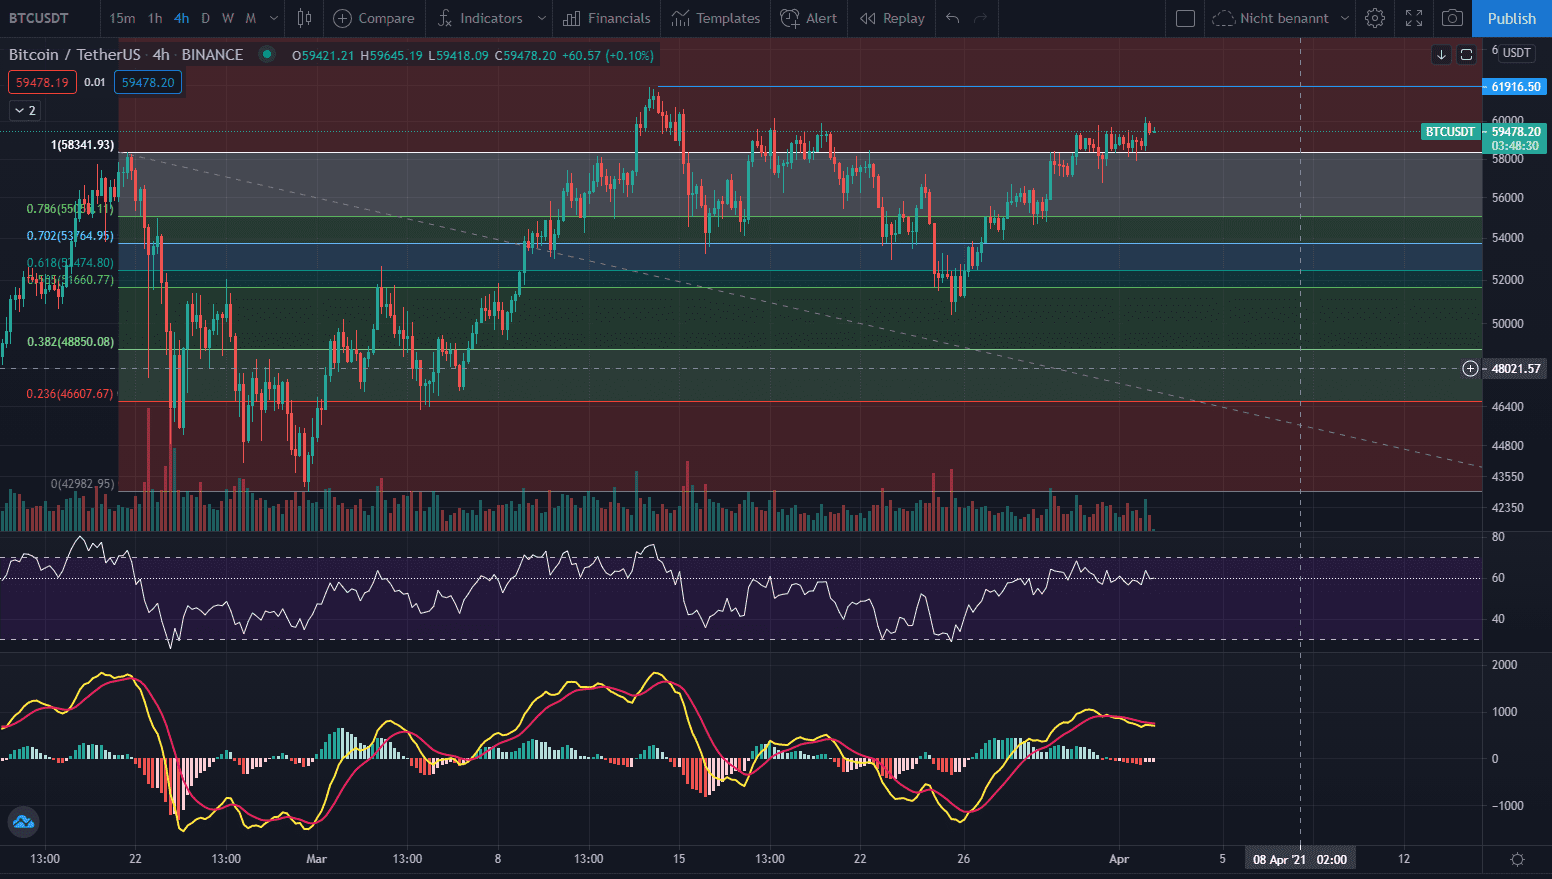Select the Fib 0.236(46607.67) level label
1552x879 pixels.
70,393
